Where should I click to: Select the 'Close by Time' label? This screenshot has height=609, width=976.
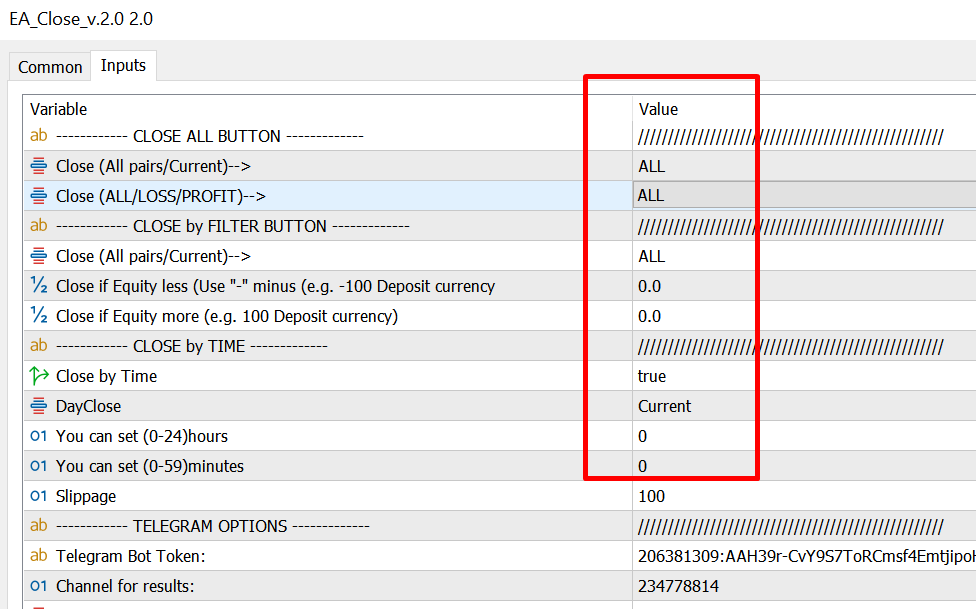point(106,376)
